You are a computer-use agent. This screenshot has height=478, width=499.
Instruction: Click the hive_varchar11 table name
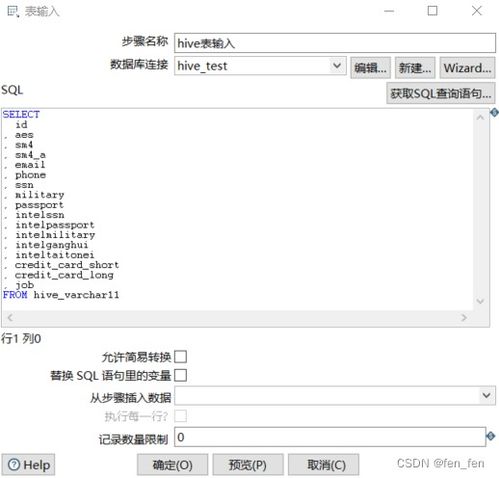click(76, 295)
